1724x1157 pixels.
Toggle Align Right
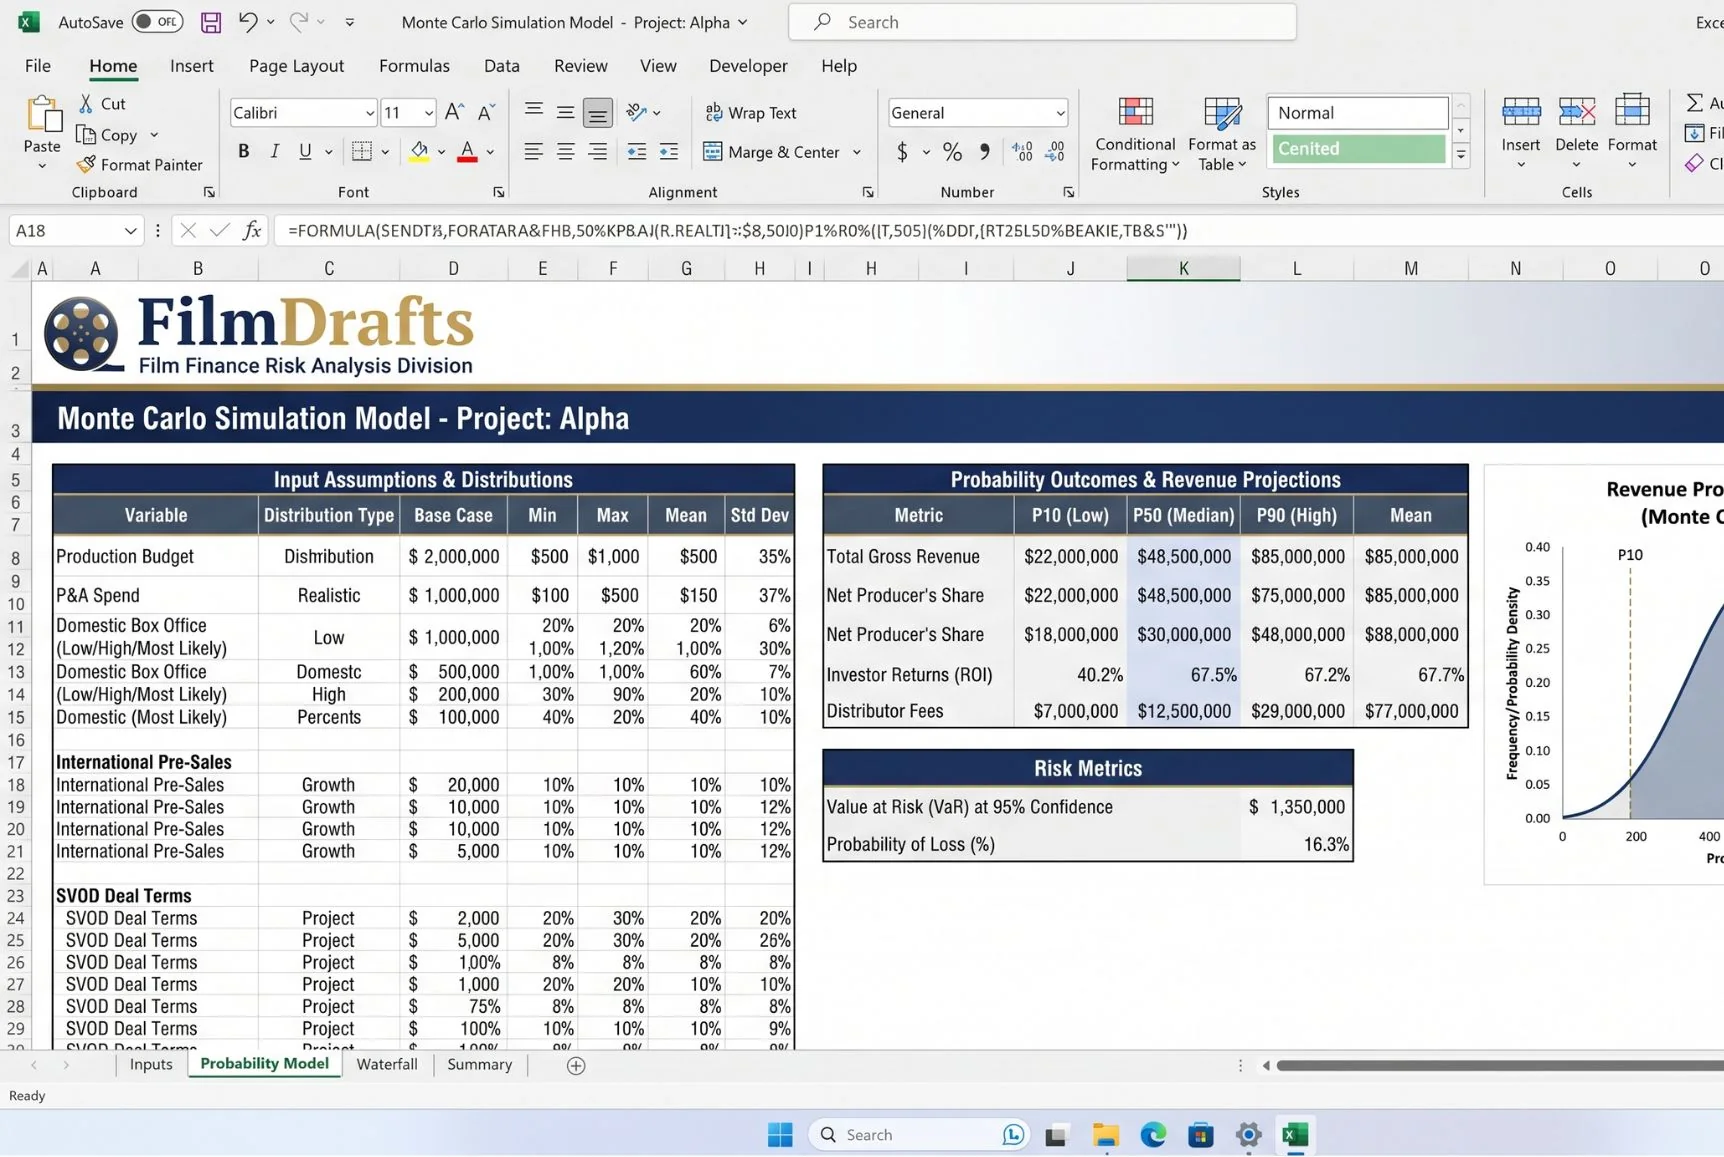coord(597,151)
